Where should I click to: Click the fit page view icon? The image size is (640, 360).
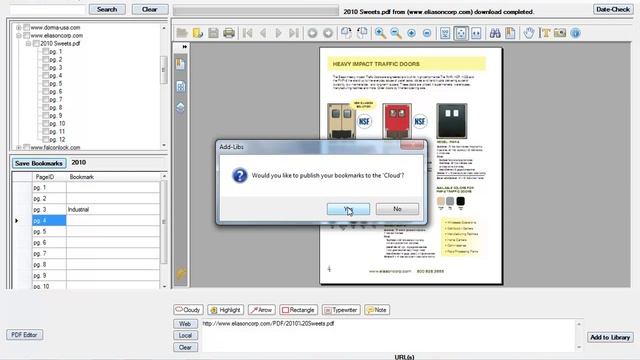[x=461, y=33]
